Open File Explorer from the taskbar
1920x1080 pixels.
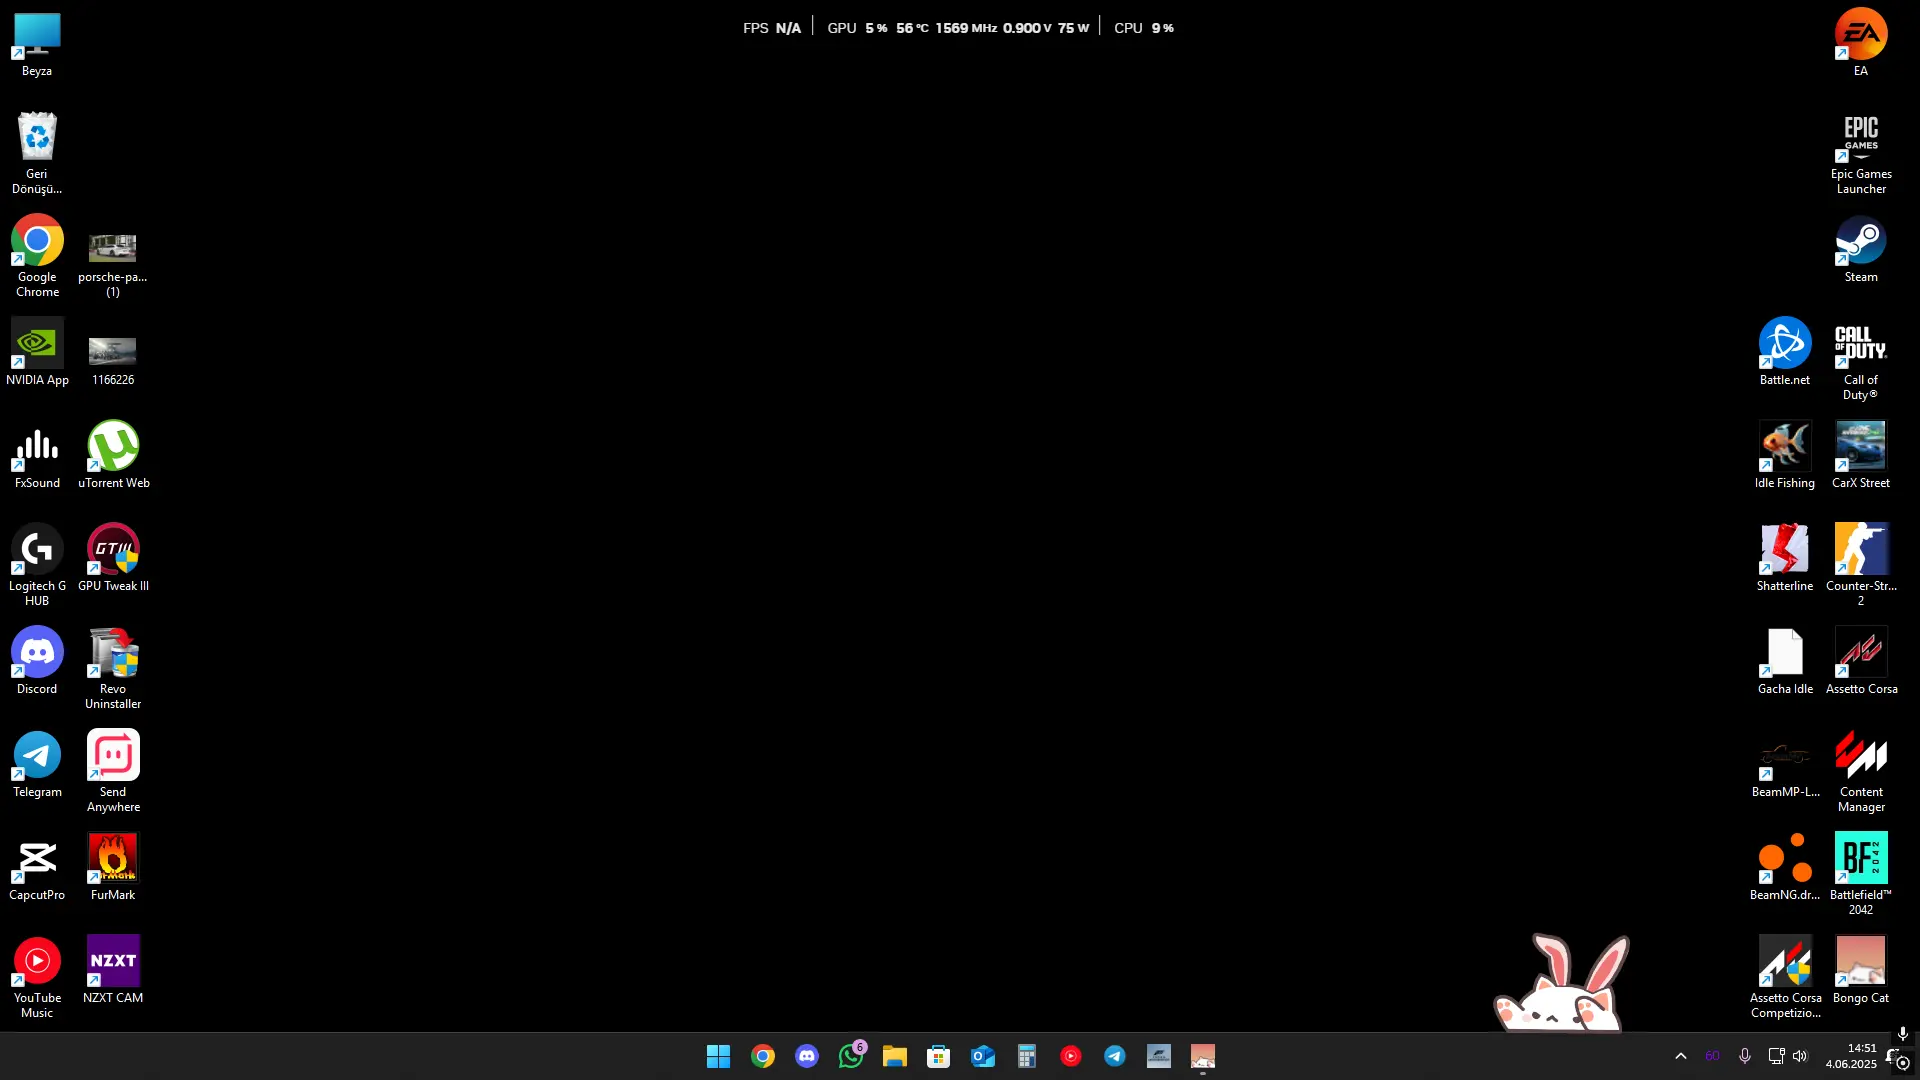(x=894, y=1056)
